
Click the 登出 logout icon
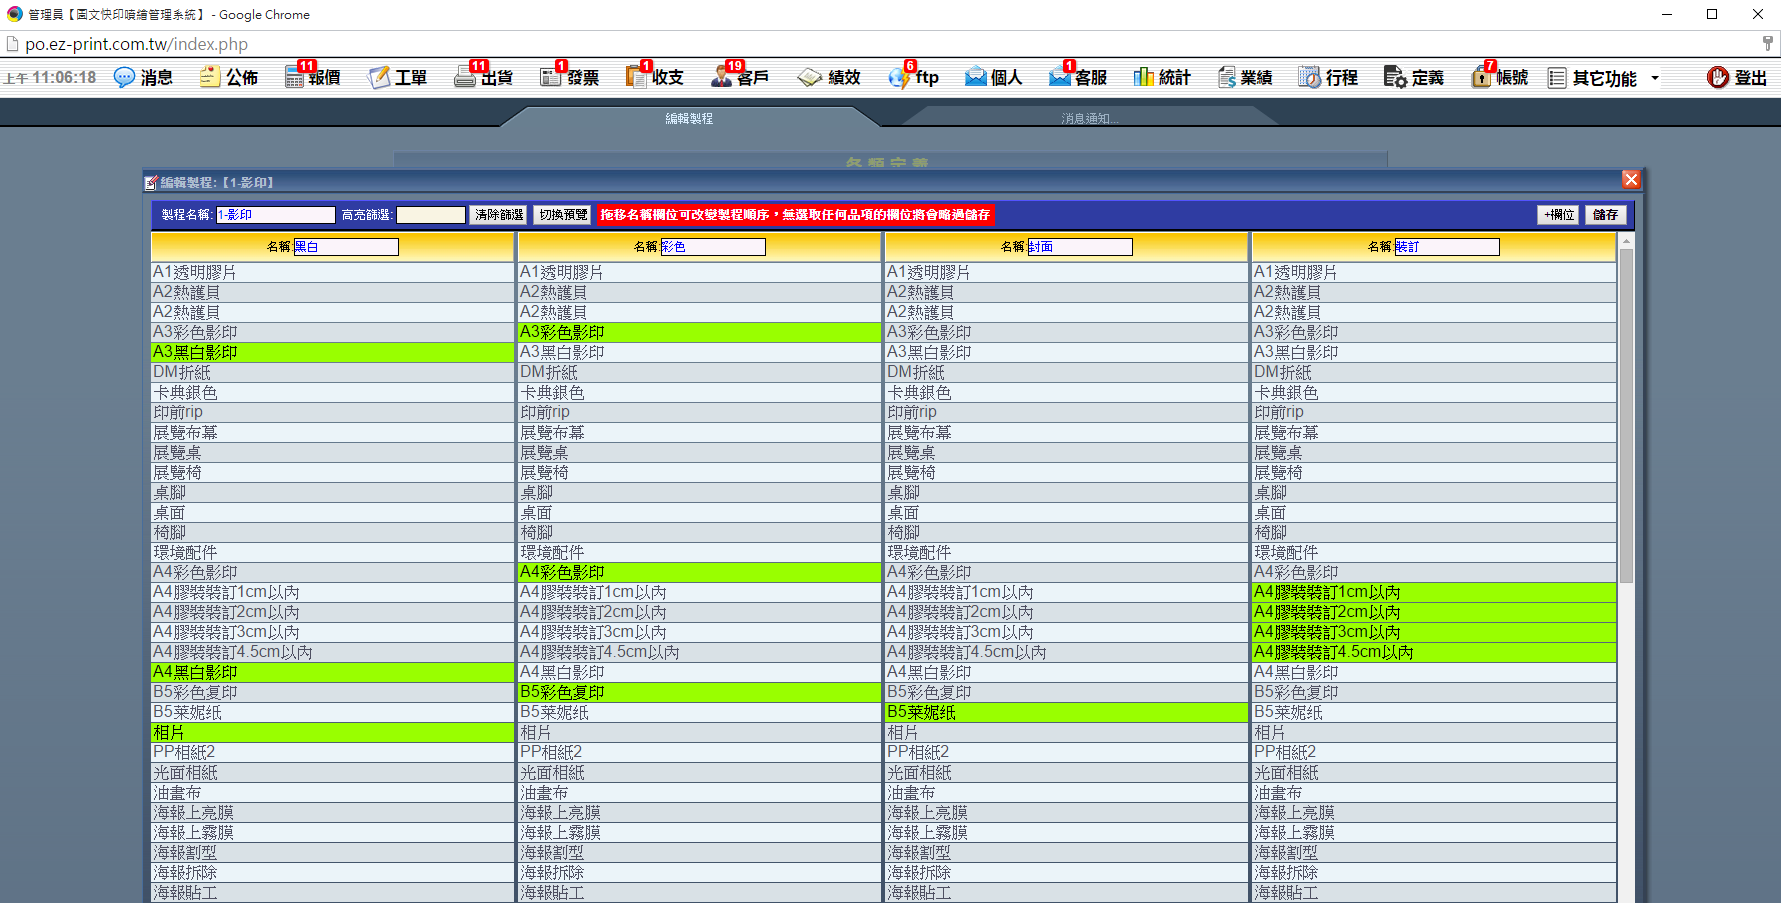(x=1718, y=77)
